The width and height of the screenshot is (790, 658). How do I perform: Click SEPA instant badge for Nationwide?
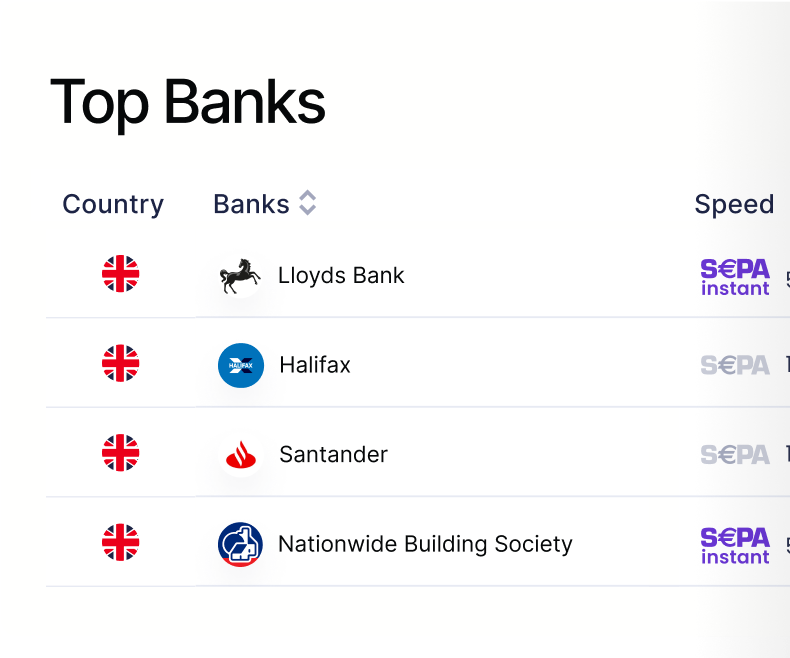pos(735,546)
